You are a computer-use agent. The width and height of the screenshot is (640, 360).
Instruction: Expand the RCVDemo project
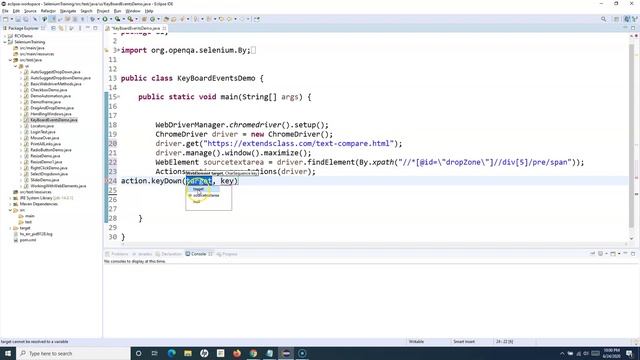tap(5, 36)
